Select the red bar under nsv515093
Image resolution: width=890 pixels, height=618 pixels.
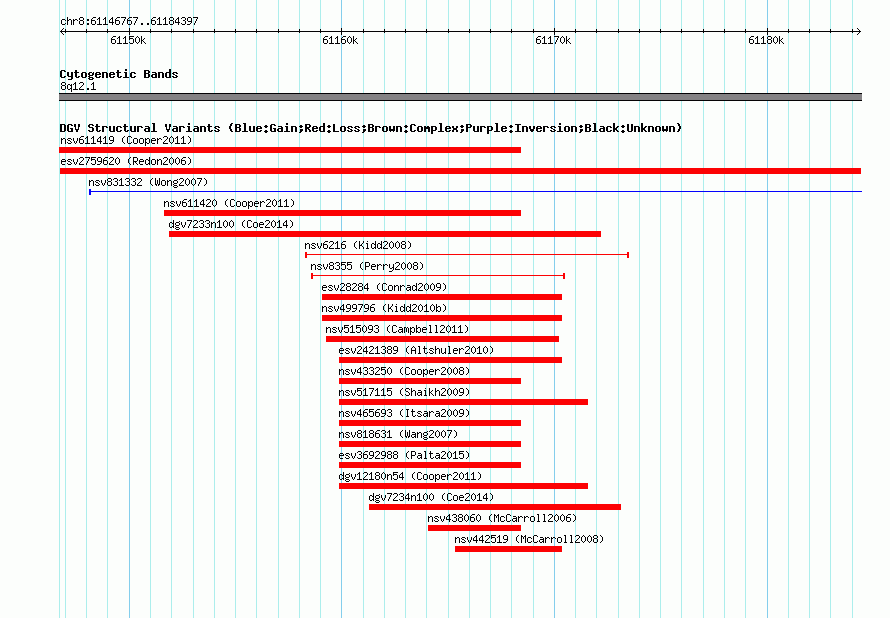coord(442,339)
